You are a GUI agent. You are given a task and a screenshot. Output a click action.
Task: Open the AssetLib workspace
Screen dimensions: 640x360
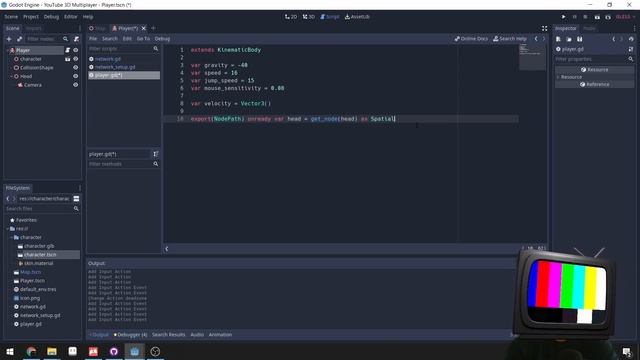[x=357, y=17]
